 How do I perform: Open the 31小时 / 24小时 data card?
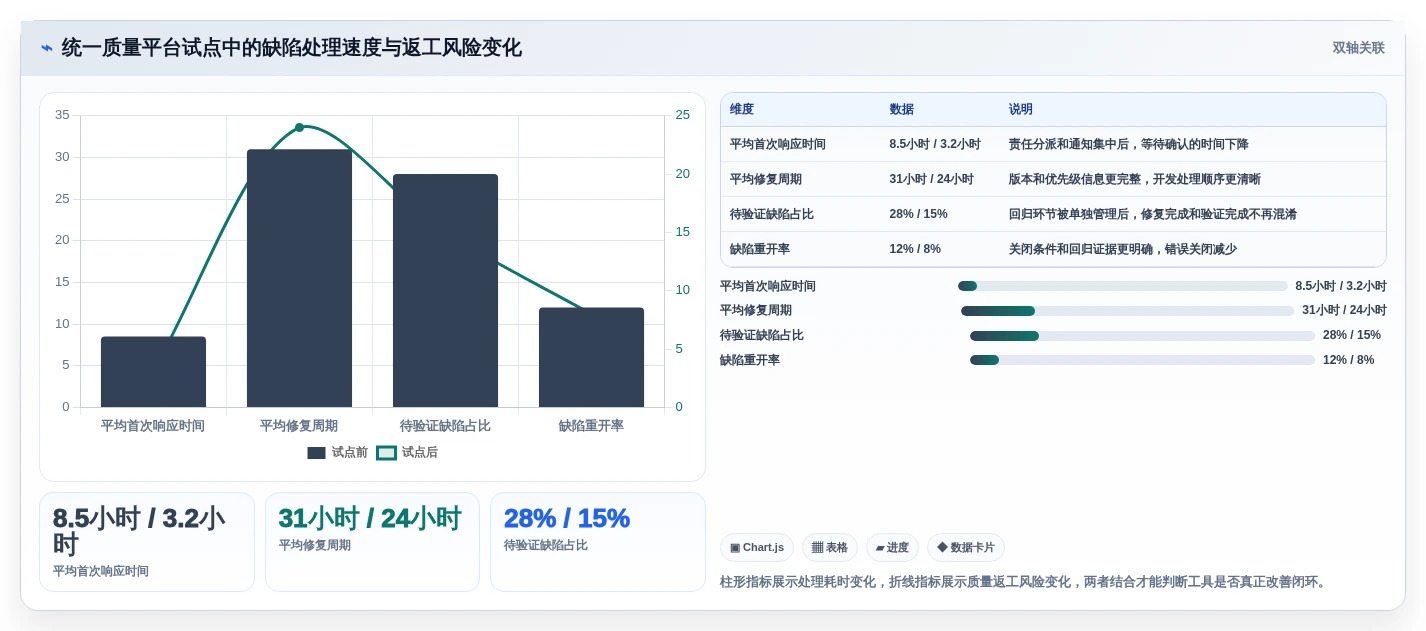(x=372, y=542)
